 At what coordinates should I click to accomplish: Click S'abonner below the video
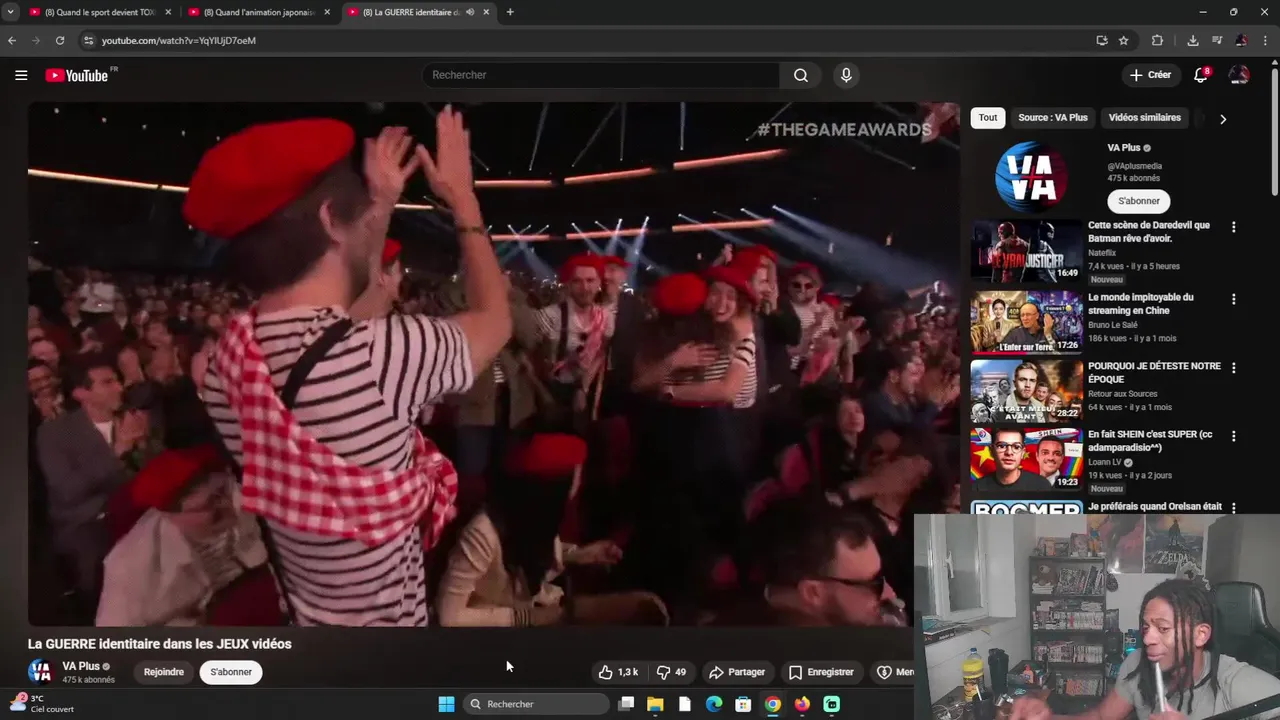tap(231, 672)
